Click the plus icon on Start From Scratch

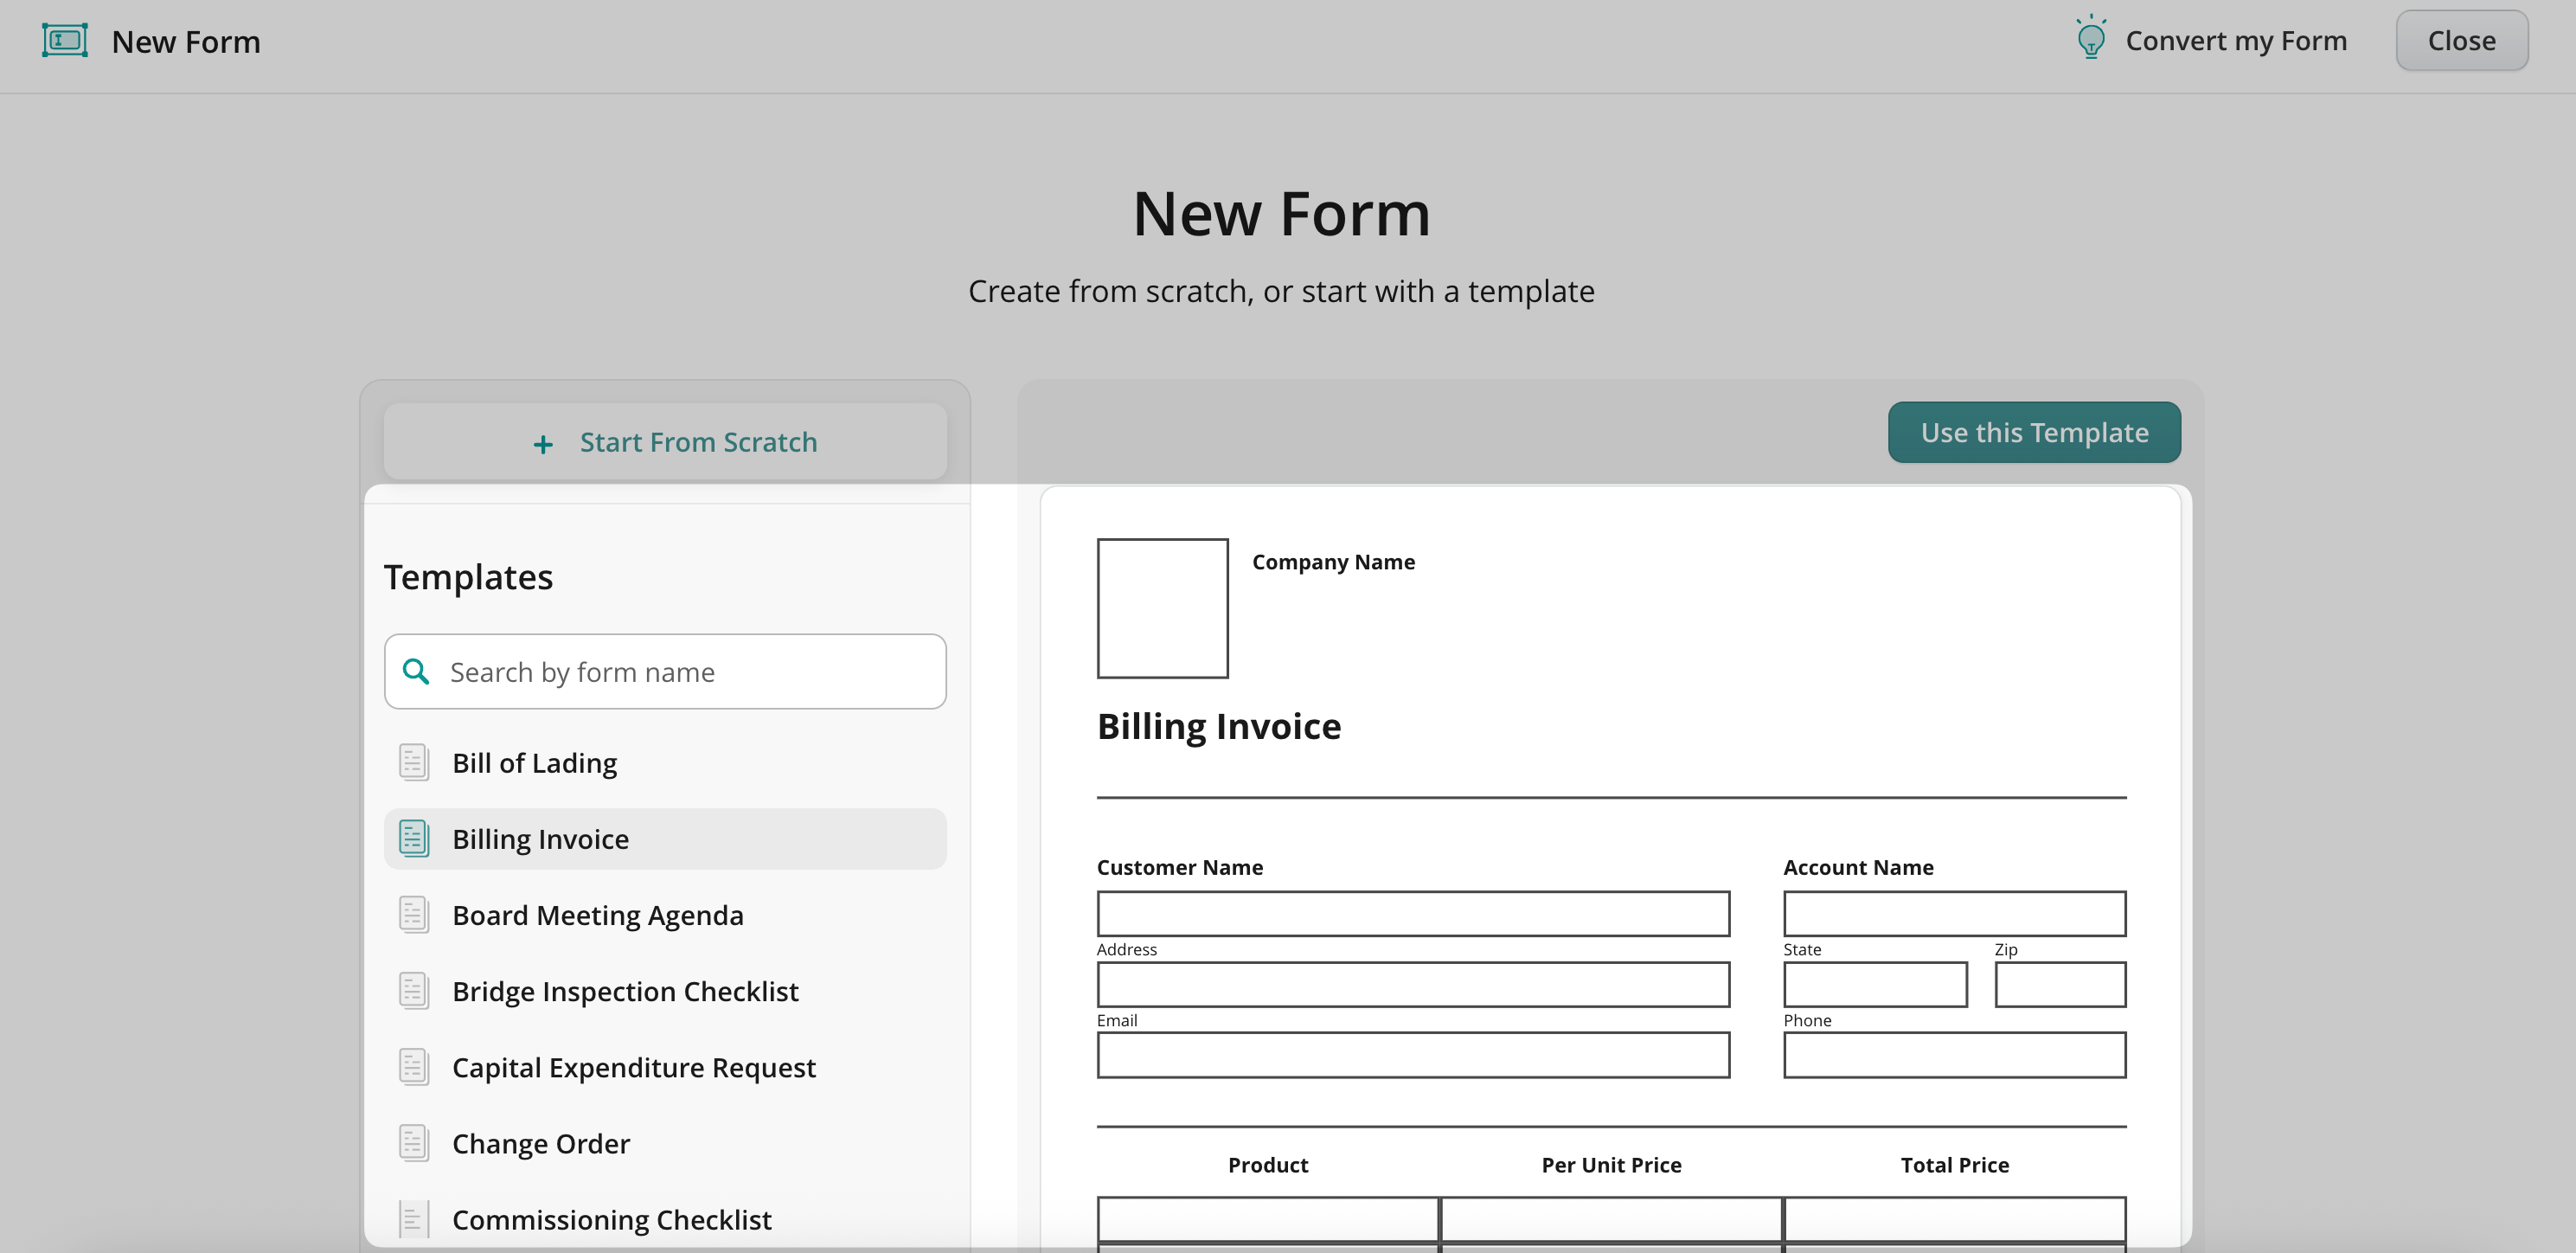(x=543, y=444)
